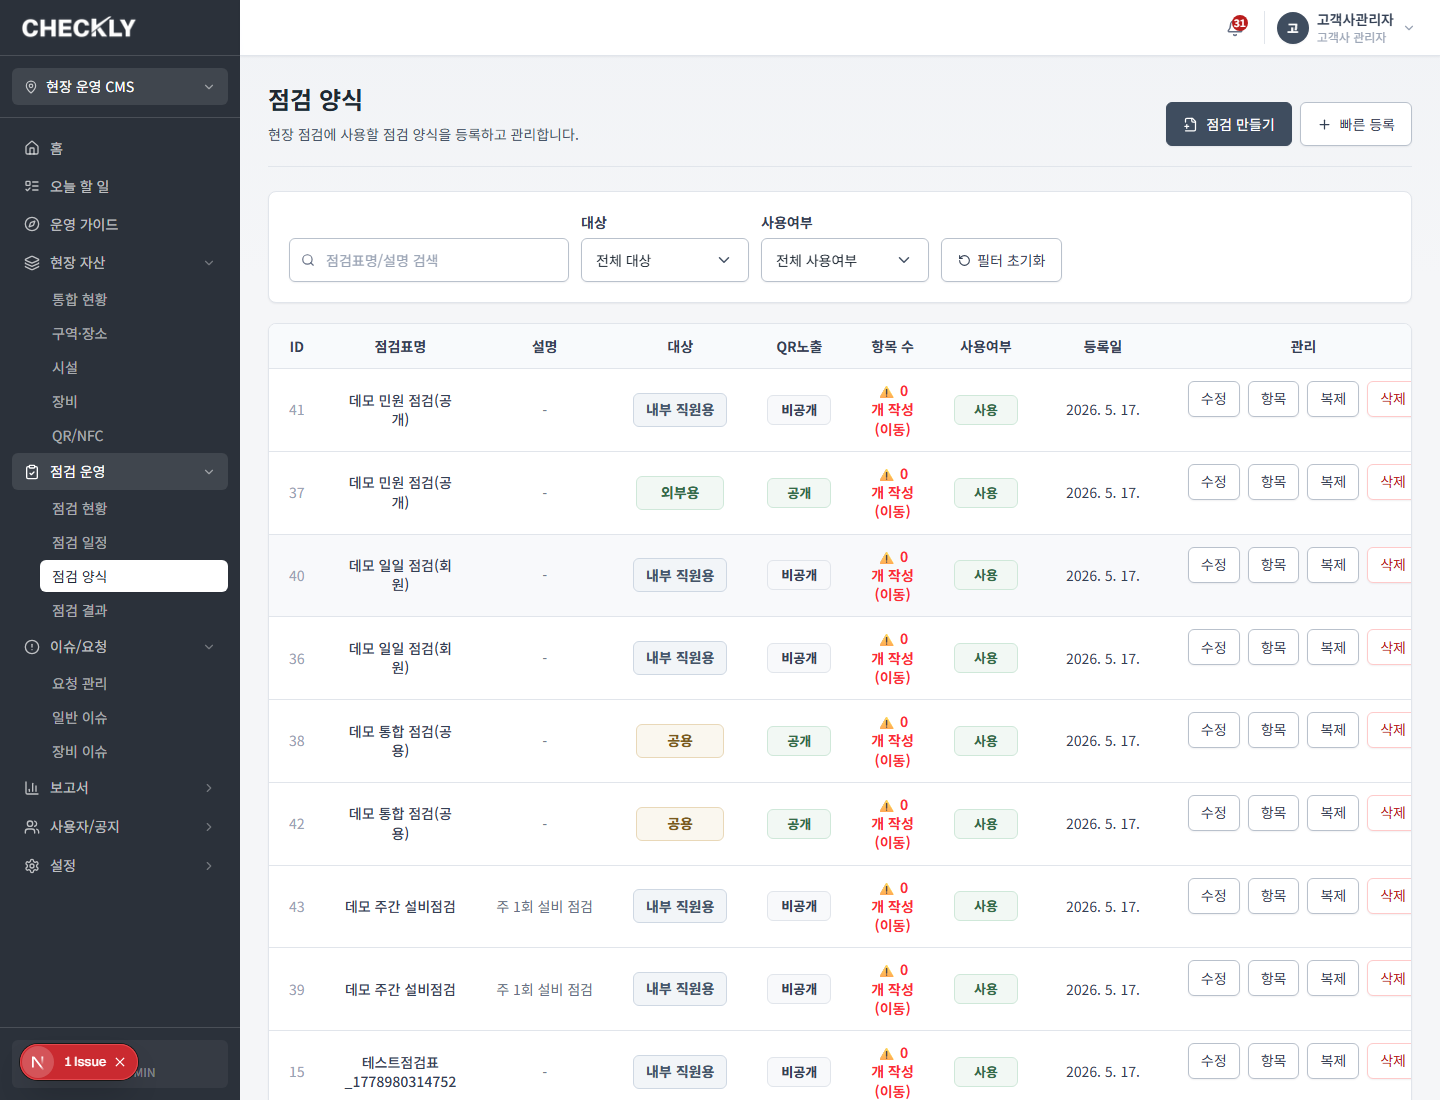Click the 외부용 tag in row 37
Viewport: 1440px width, 1100px height.
[x=680, y=493]
